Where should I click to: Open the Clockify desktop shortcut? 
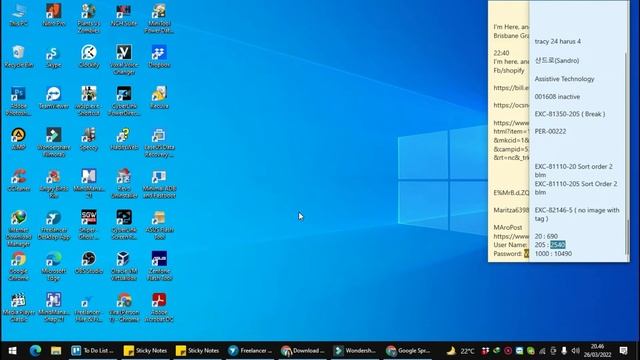(89, 56)
